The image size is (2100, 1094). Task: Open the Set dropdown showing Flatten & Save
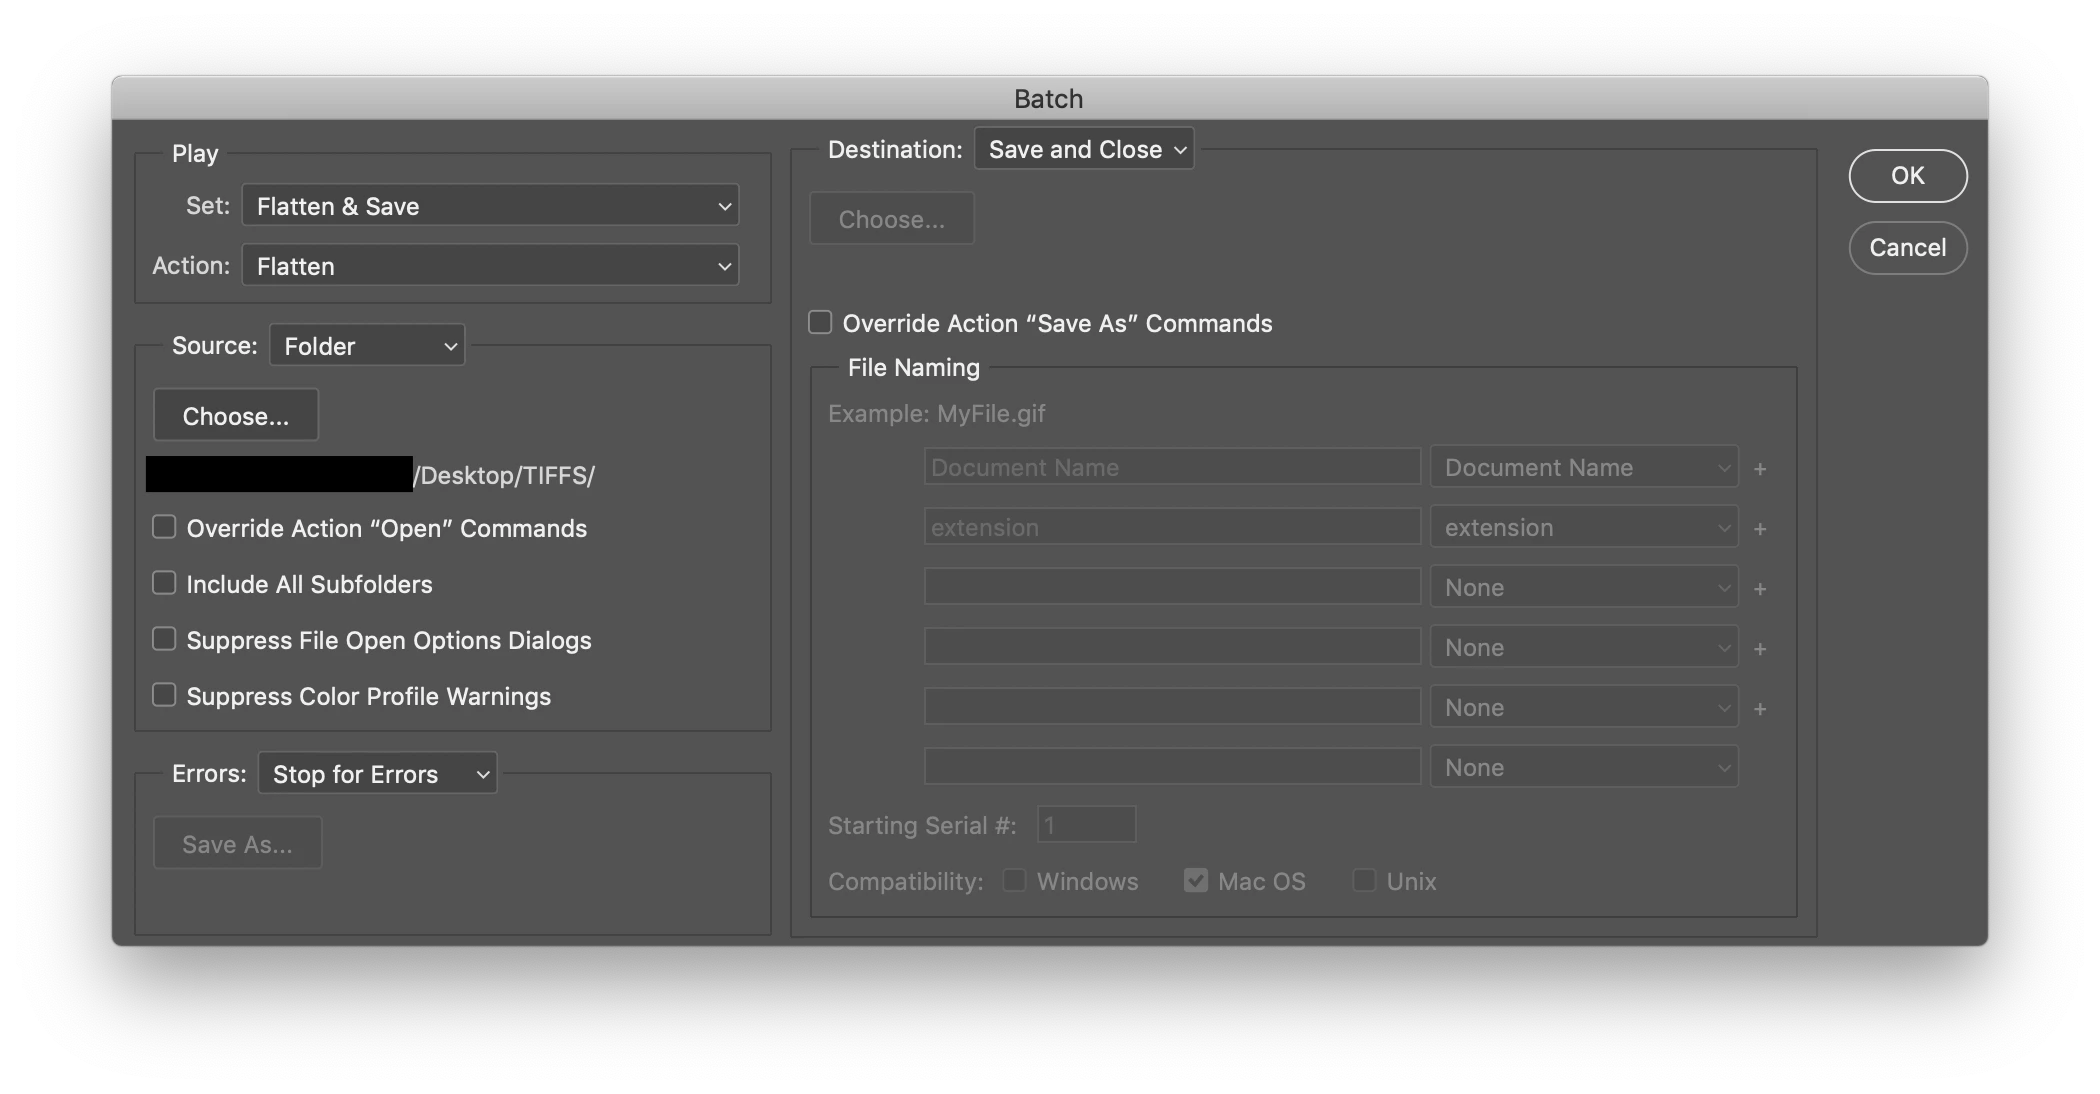click(490, 206)
